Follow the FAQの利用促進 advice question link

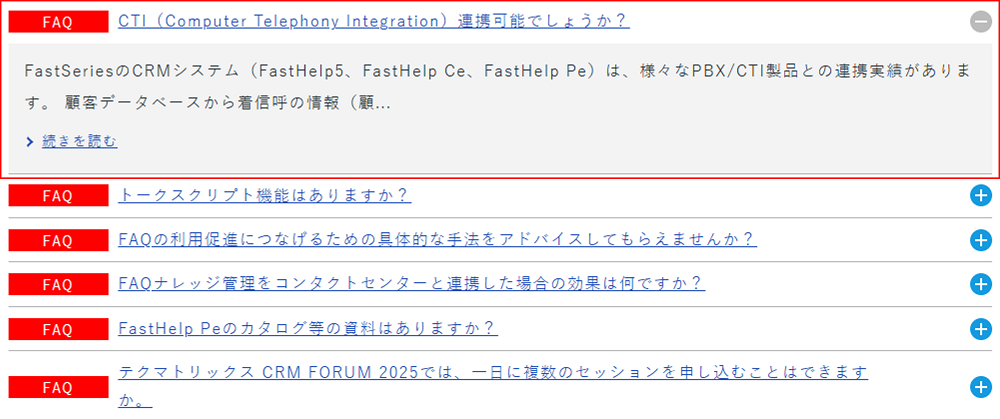(436, 240)
